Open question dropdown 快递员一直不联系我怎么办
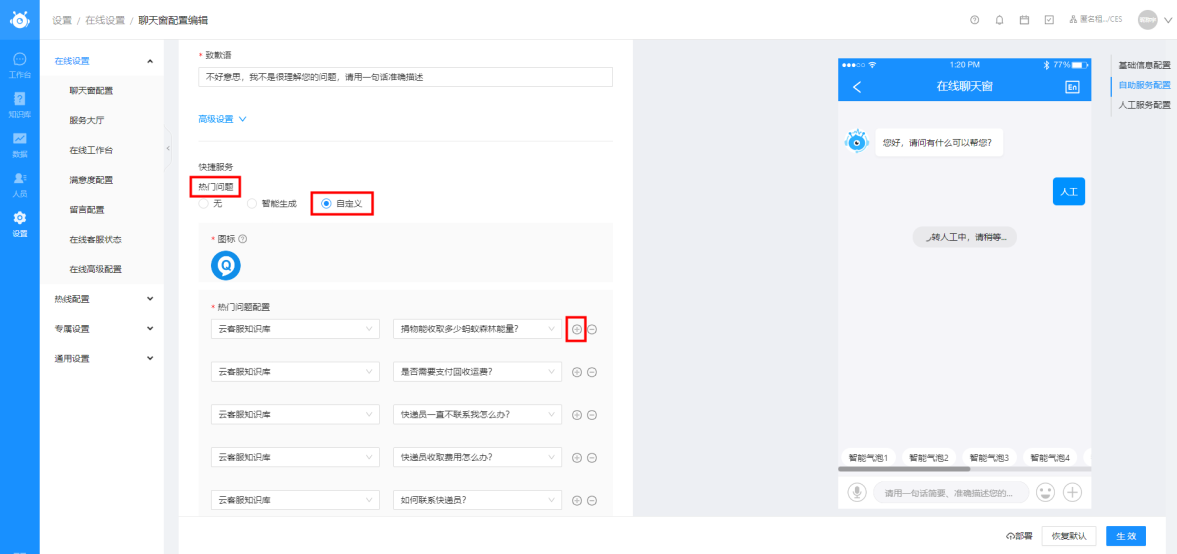The image size is (1177, 554). pyautogui.click(x=477, y=414)
